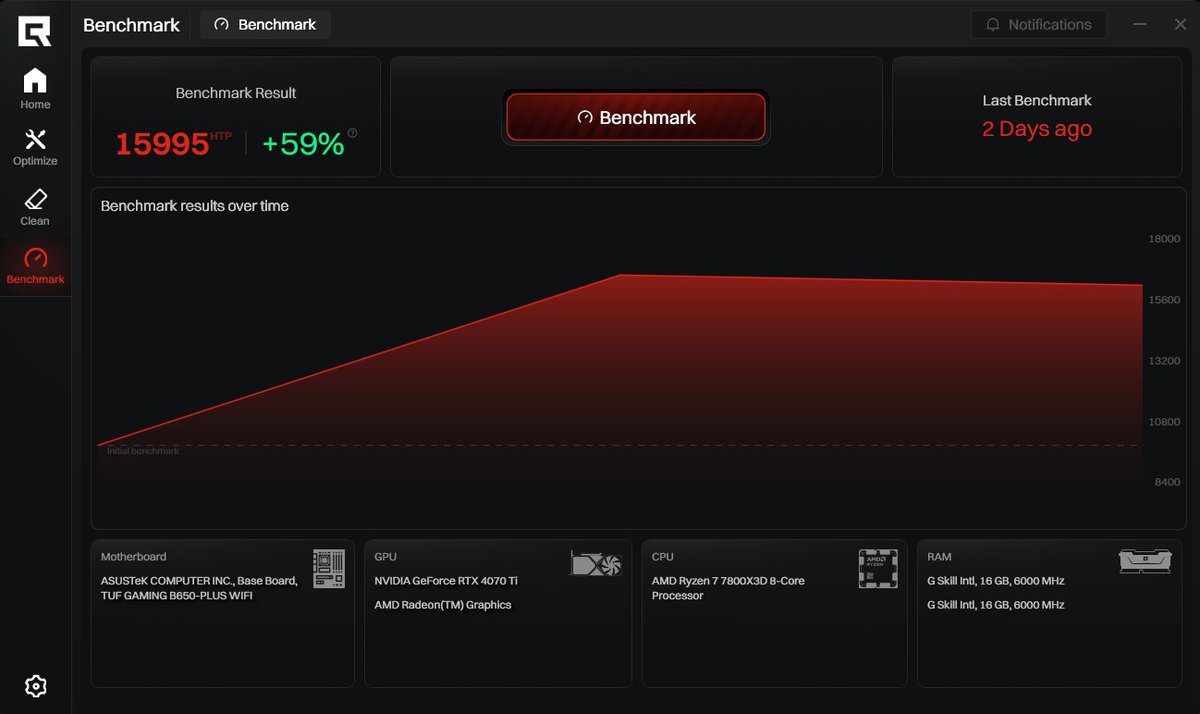Click the motherboard icon in Motherboard card
This screenshot has width=1200, height=714.
(328, 568)
